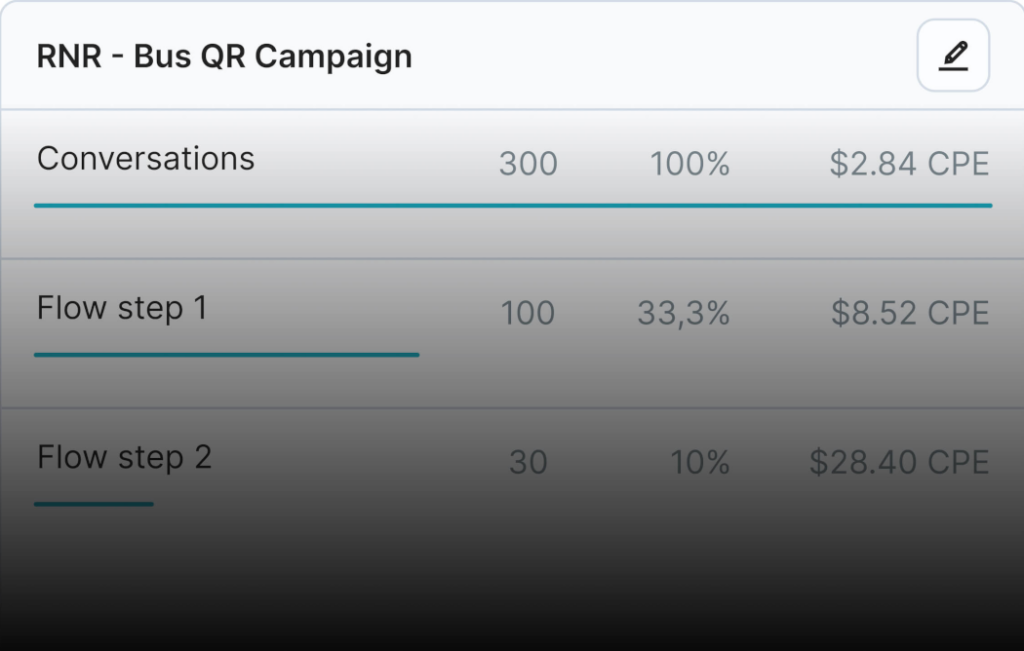Click the Flow step 2 count 30
The width and height of the screenshot is (1024, 651).
click(528, 462)
